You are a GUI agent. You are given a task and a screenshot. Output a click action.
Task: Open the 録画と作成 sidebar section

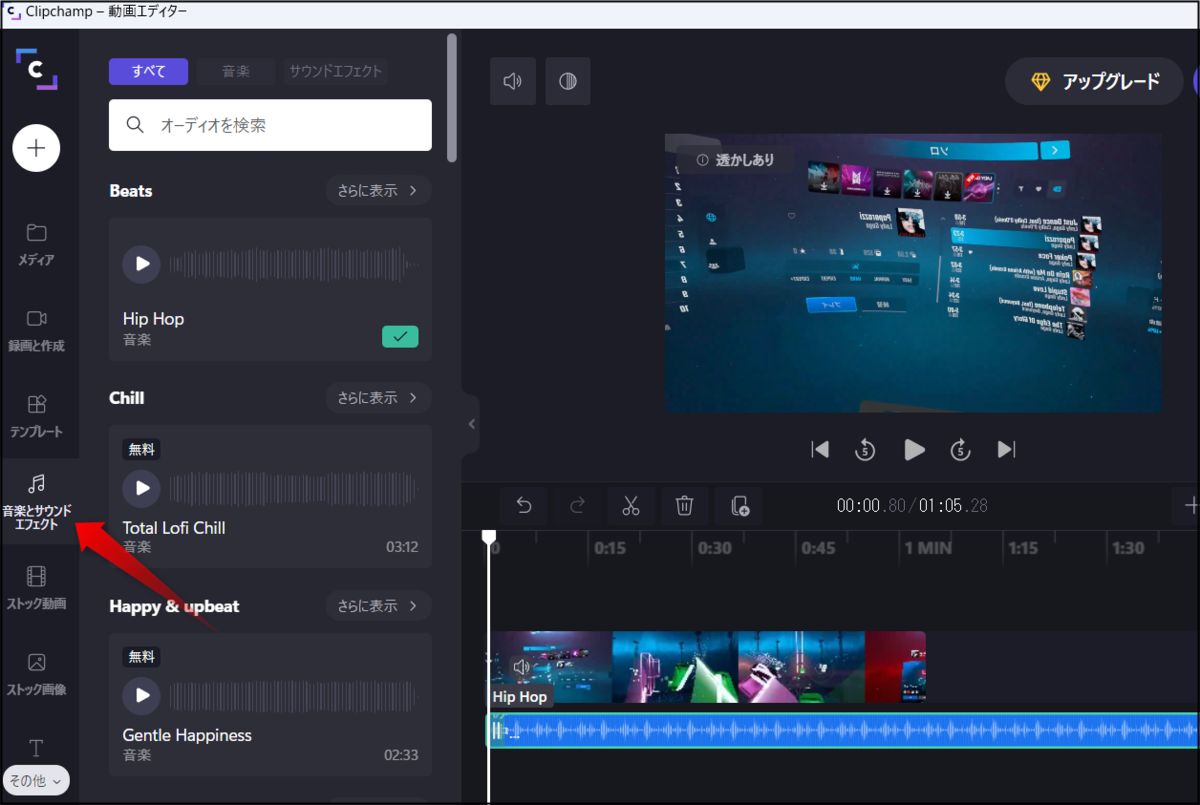36,331
